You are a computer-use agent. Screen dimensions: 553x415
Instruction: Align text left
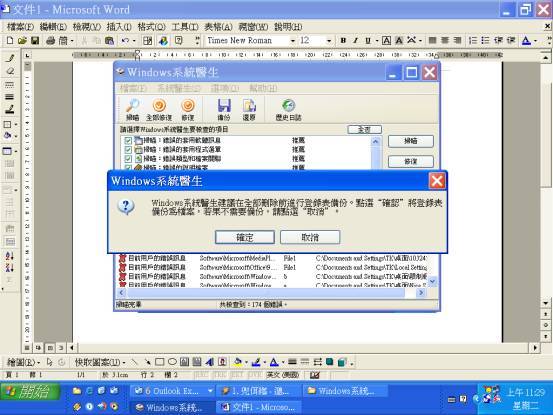click(432, 41)
